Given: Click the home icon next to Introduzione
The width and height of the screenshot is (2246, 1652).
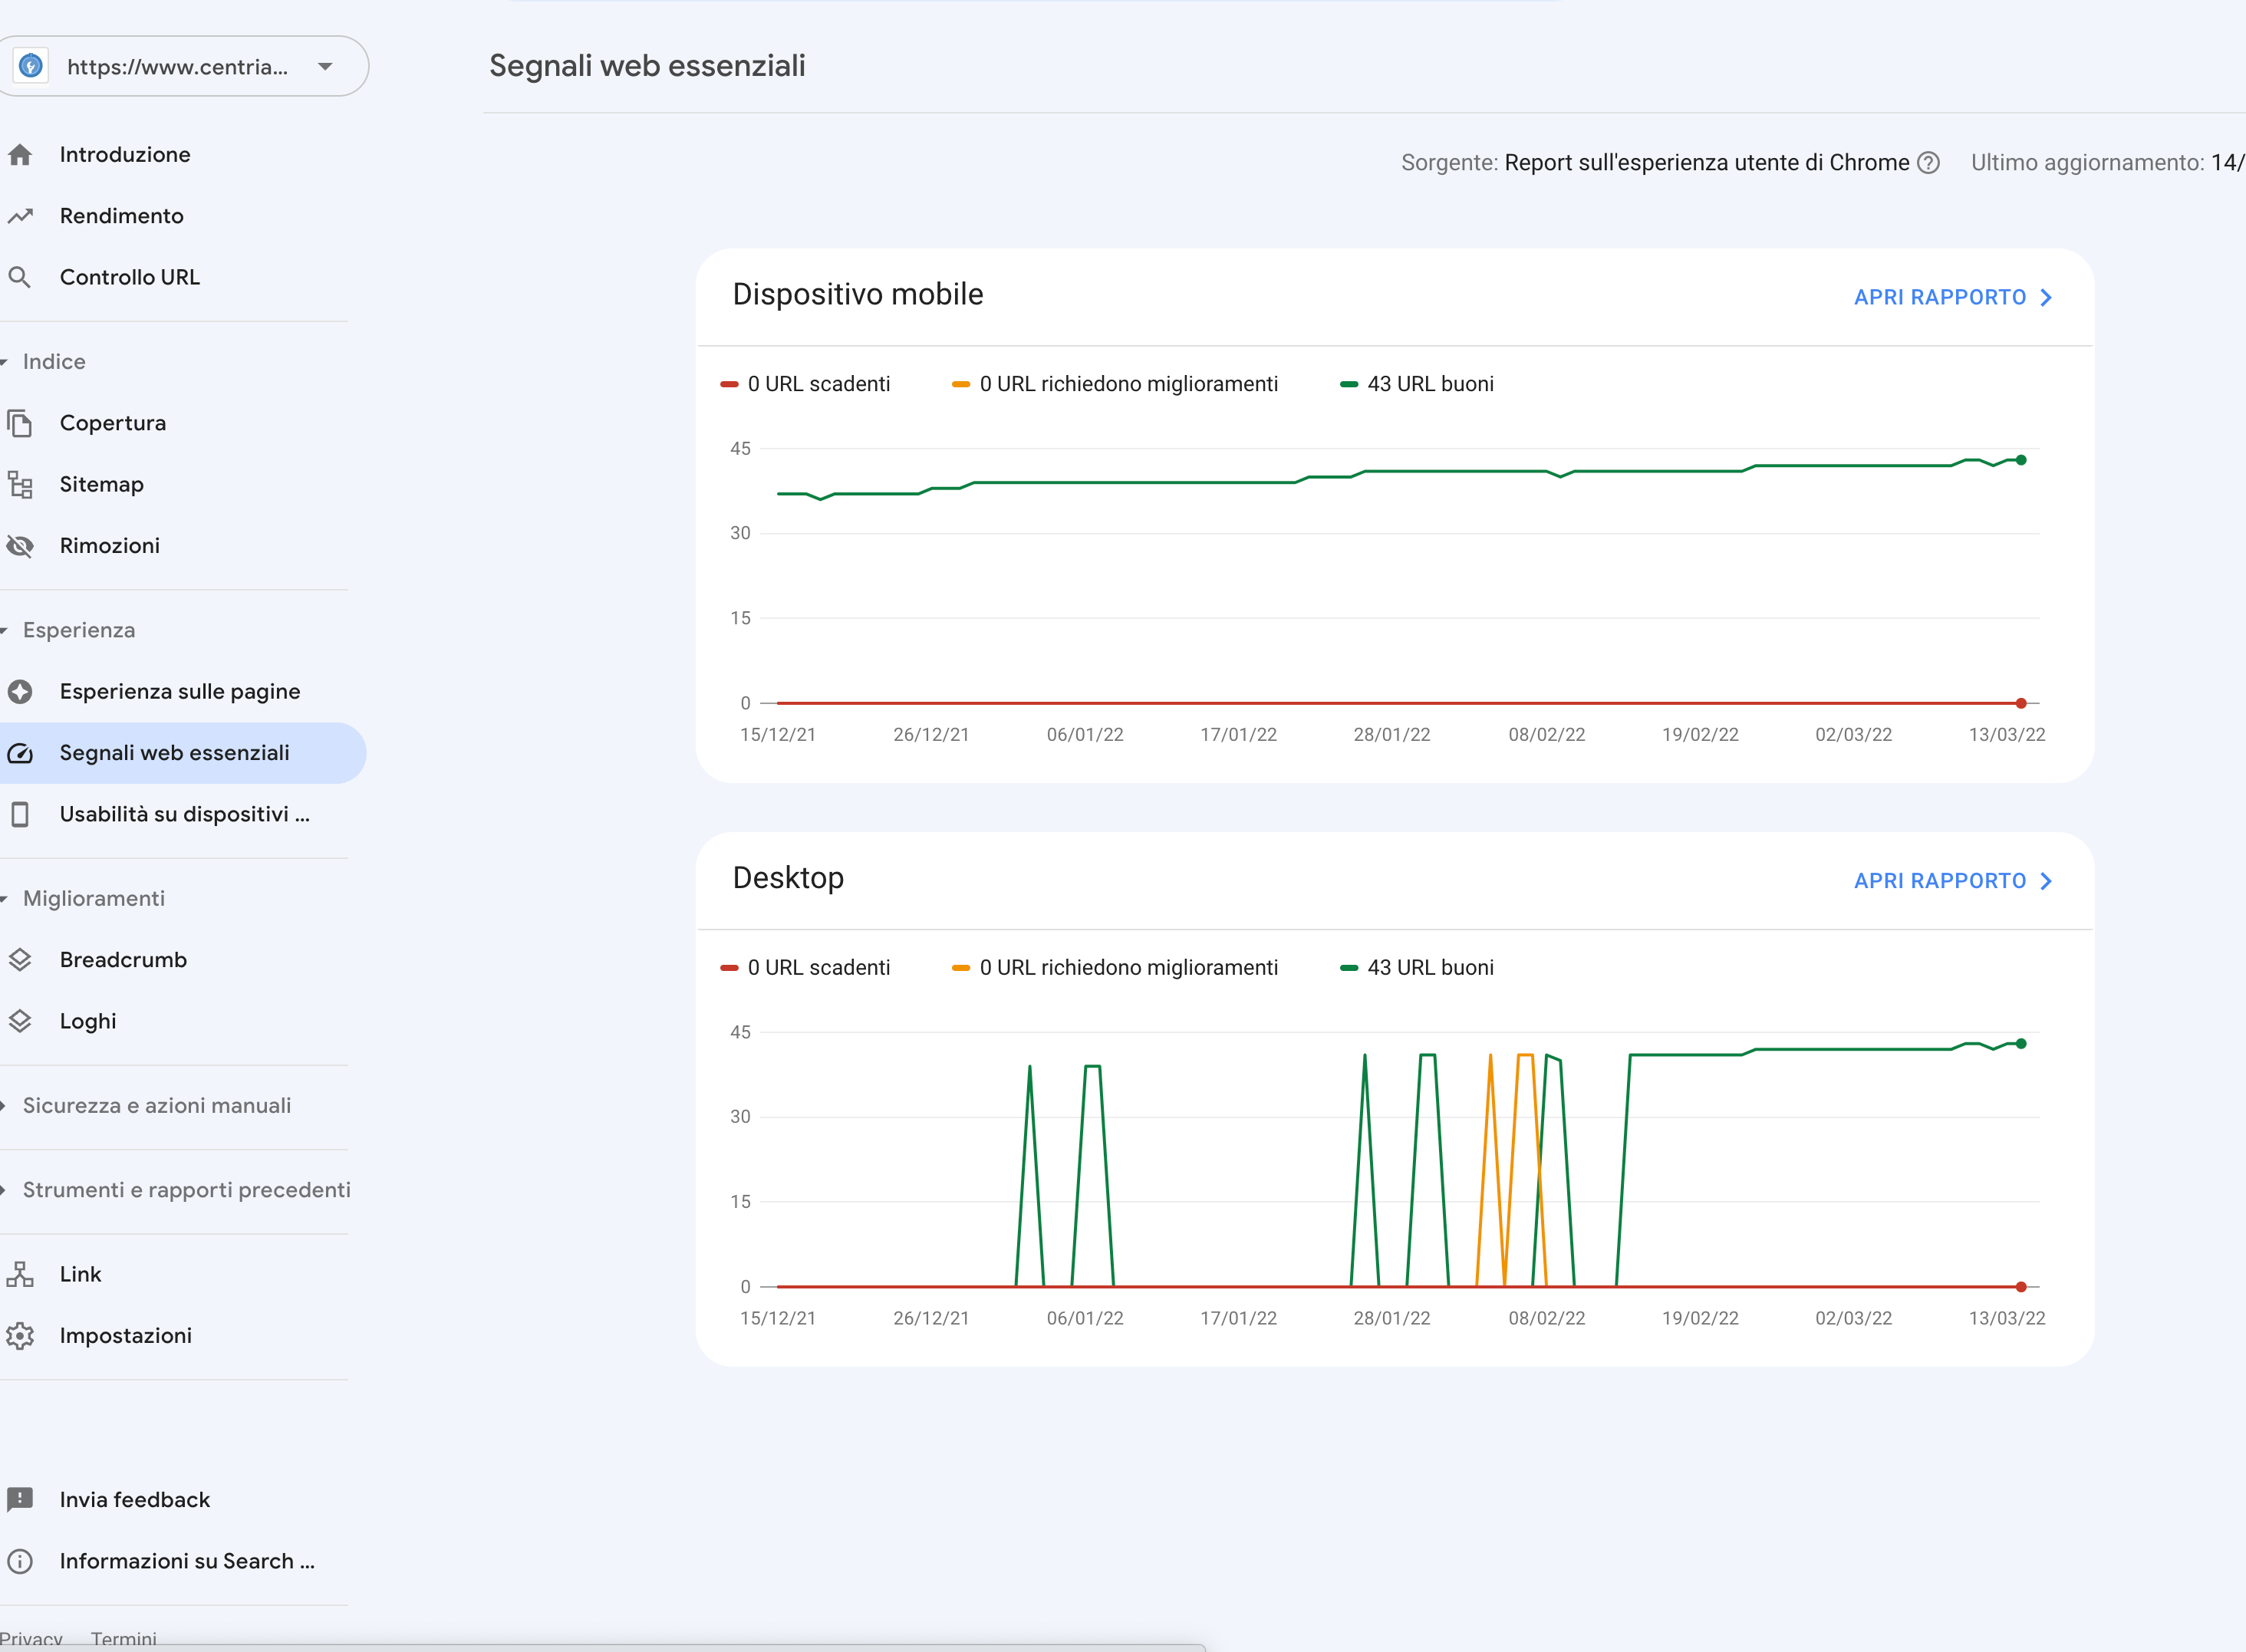Looking at the screenshot, I should (20, 154).
